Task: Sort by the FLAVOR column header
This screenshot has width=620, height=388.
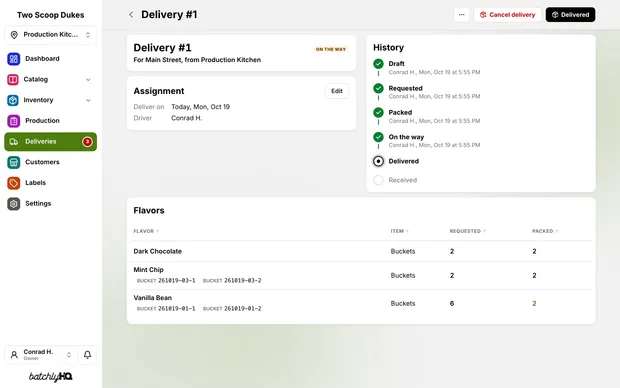Action: click(x=146, y=231)
